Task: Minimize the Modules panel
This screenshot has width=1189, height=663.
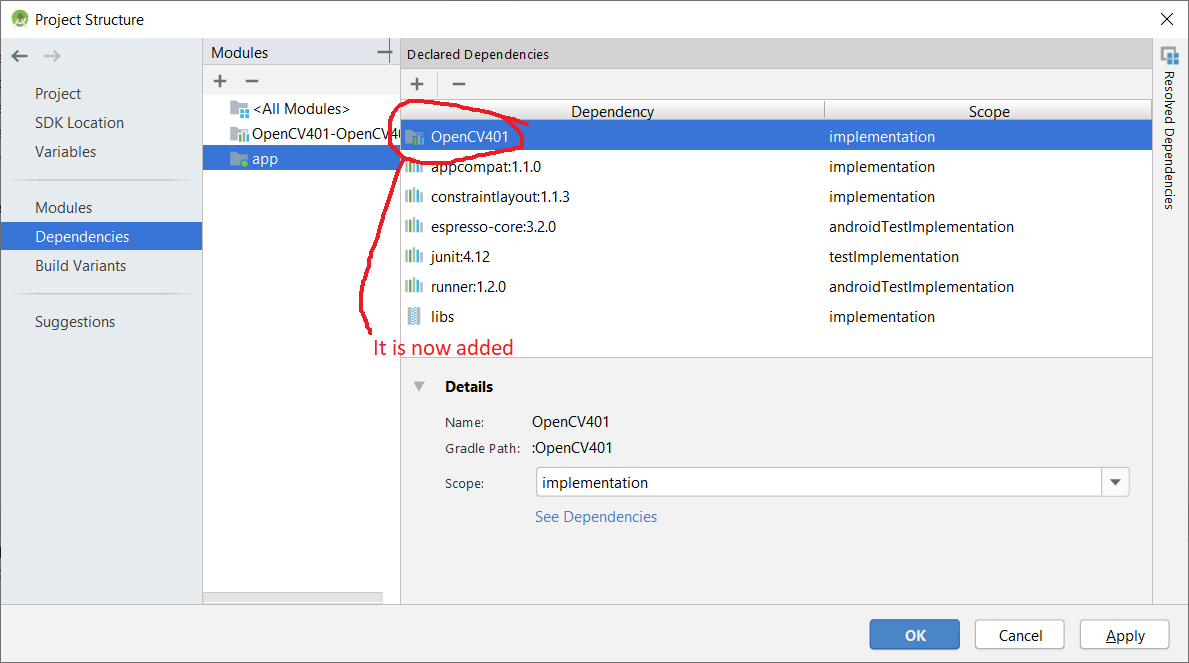Action: [x=384, y=52]
